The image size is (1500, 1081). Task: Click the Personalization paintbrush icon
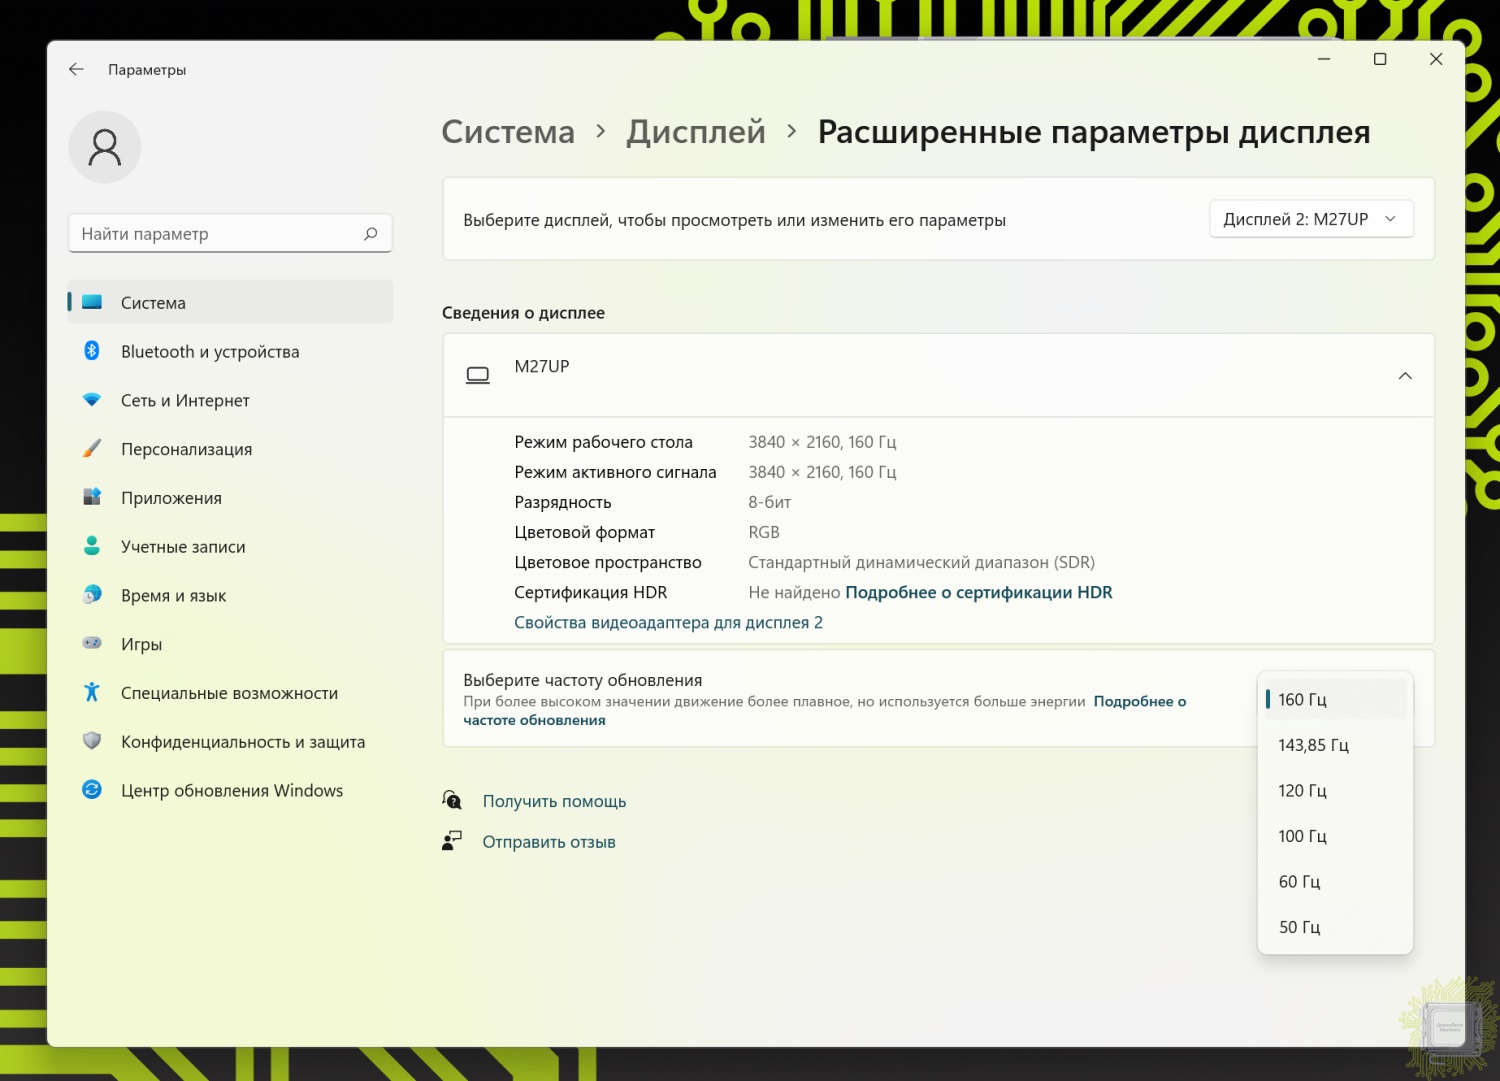[x=92, y=449]
